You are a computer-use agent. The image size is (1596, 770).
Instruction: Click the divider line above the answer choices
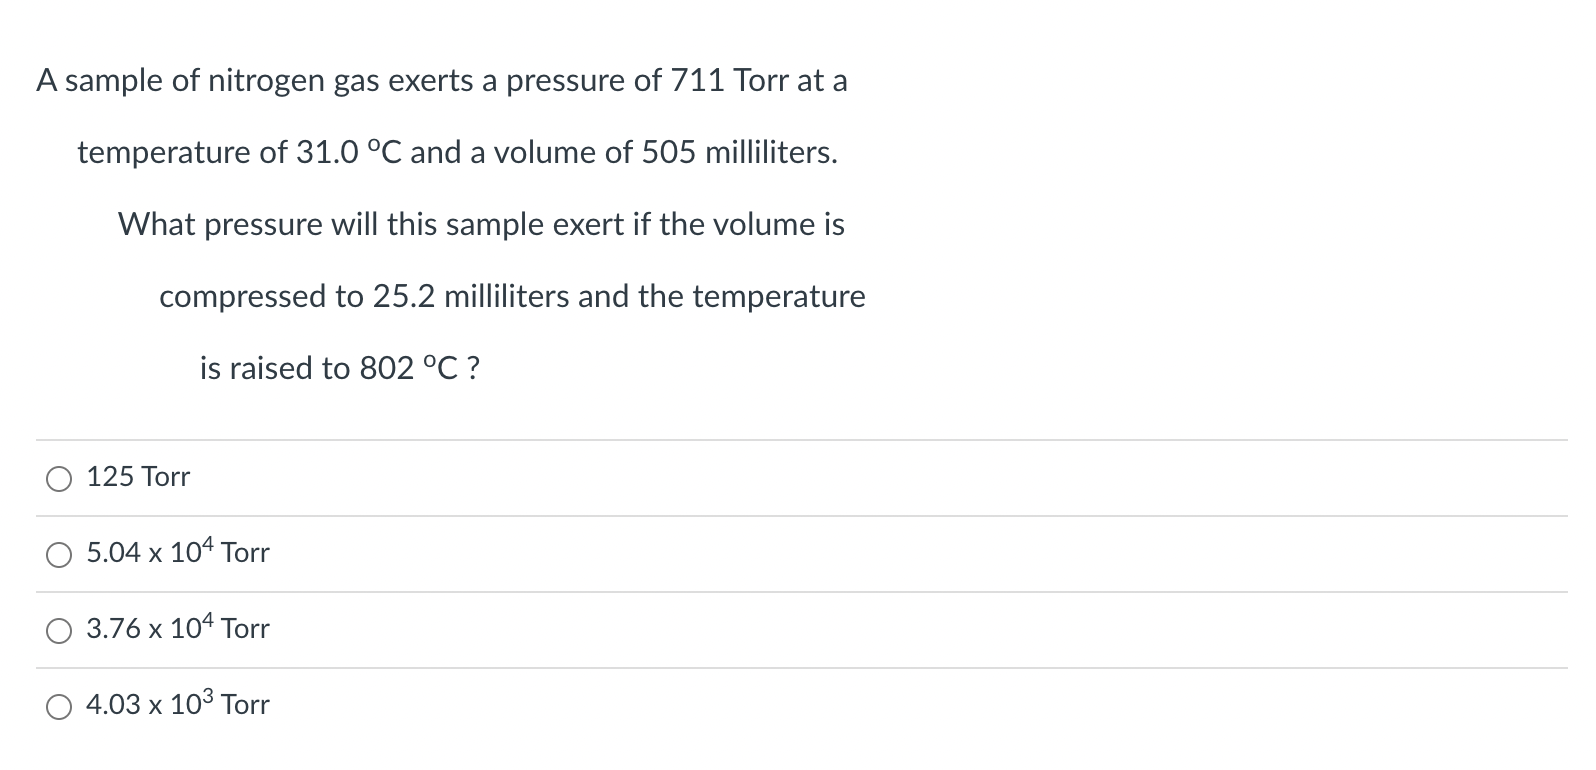tap(798, 438)
